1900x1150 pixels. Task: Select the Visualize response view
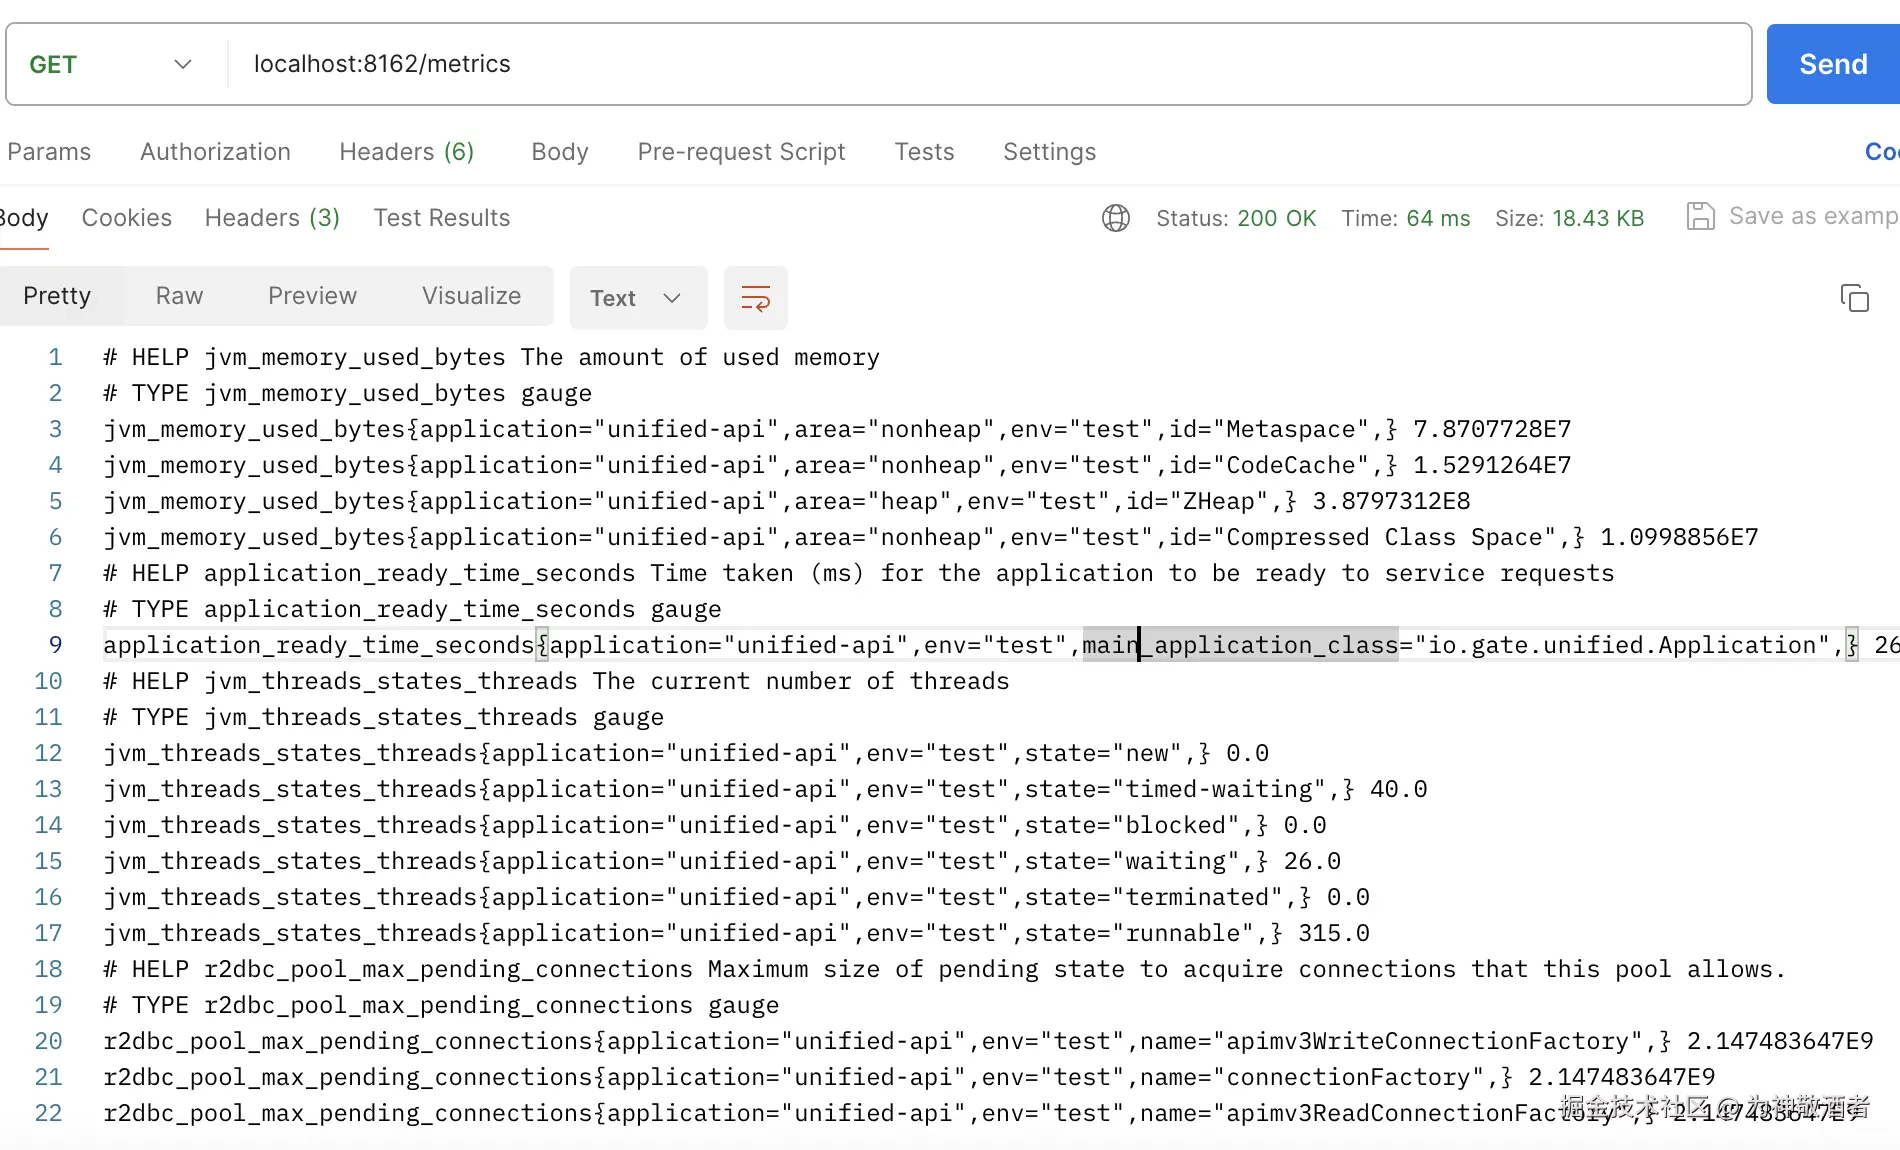point(471,296)
